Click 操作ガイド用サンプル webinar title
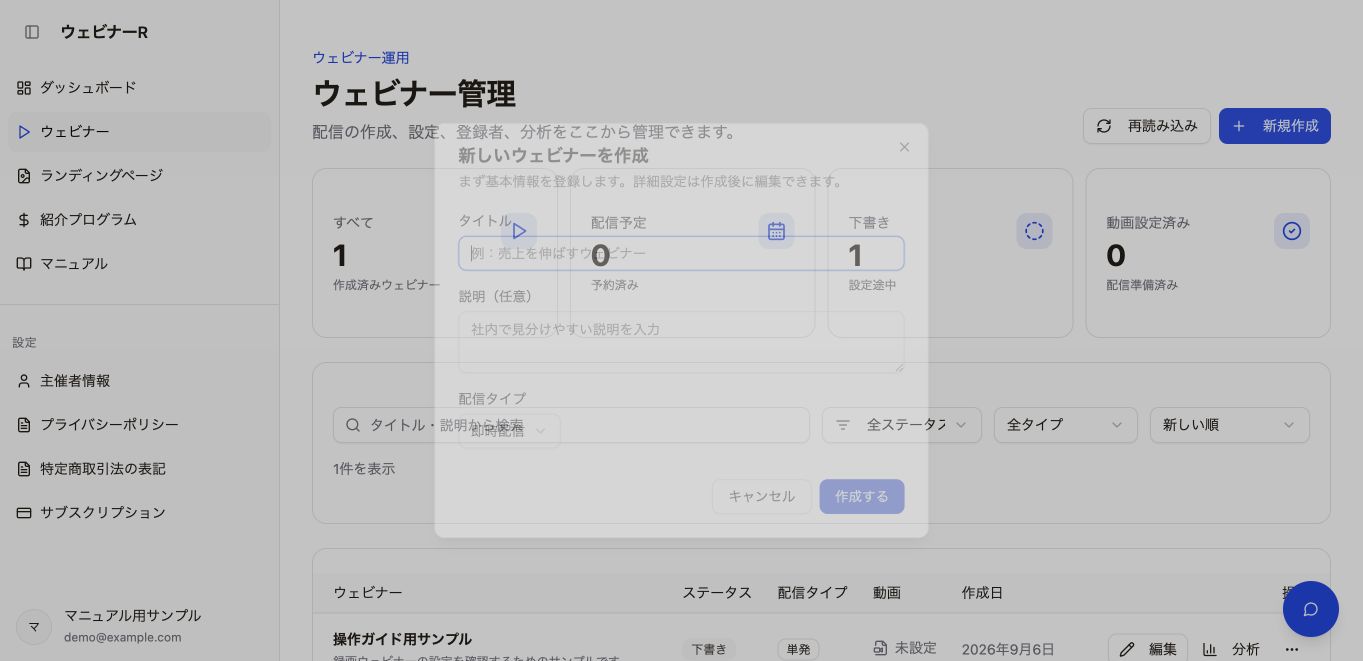 pos(402,639)
